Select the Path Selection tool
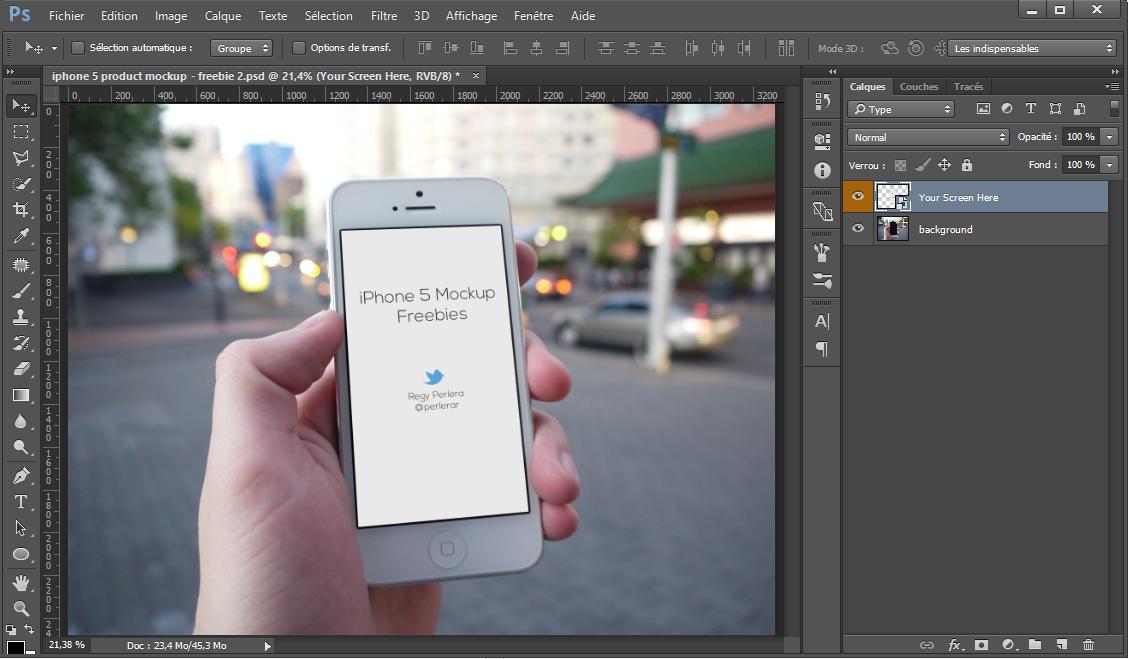The image size is (1128, 659). 21,528
